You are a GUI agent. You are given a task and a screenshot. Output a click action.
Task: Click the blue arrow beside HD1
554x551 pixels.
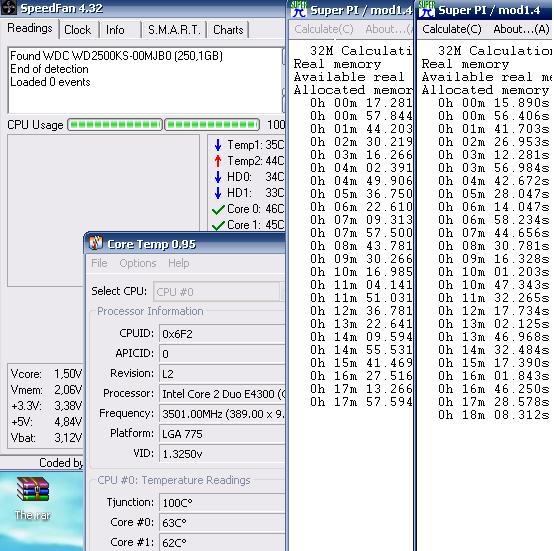click(x=218, y=193)
